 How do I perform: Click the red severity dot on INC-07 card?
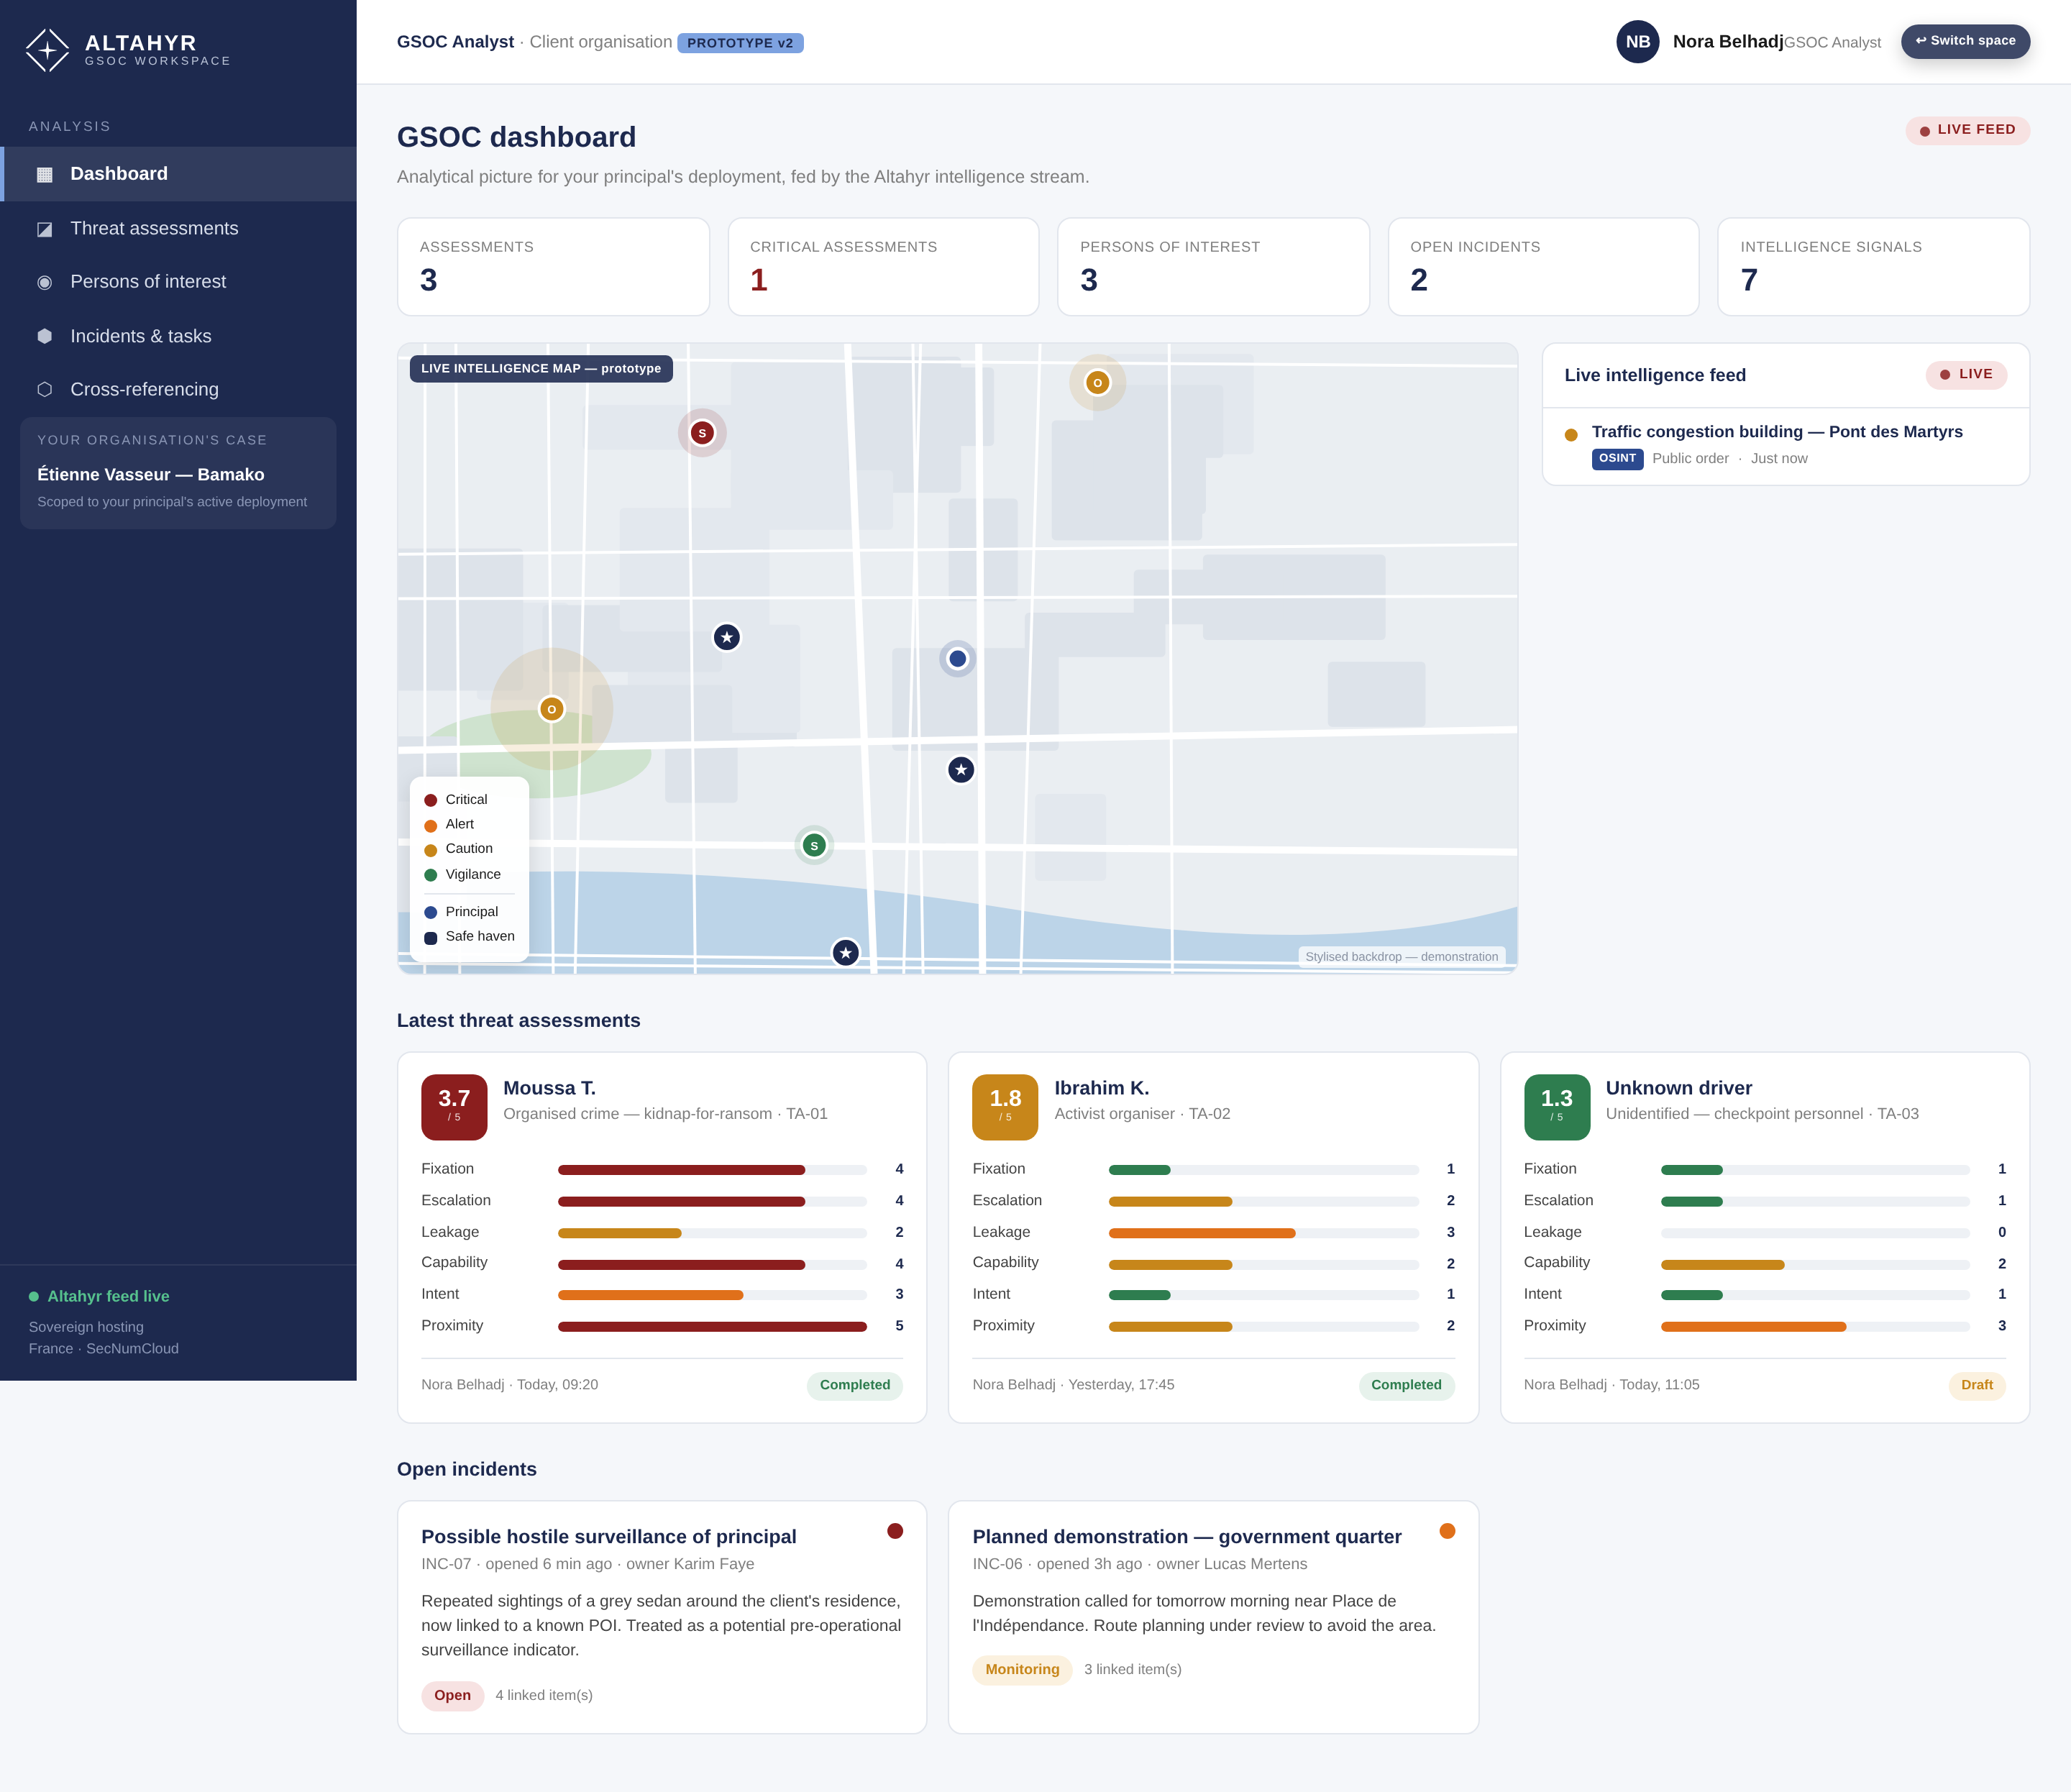click(895, 1531)
